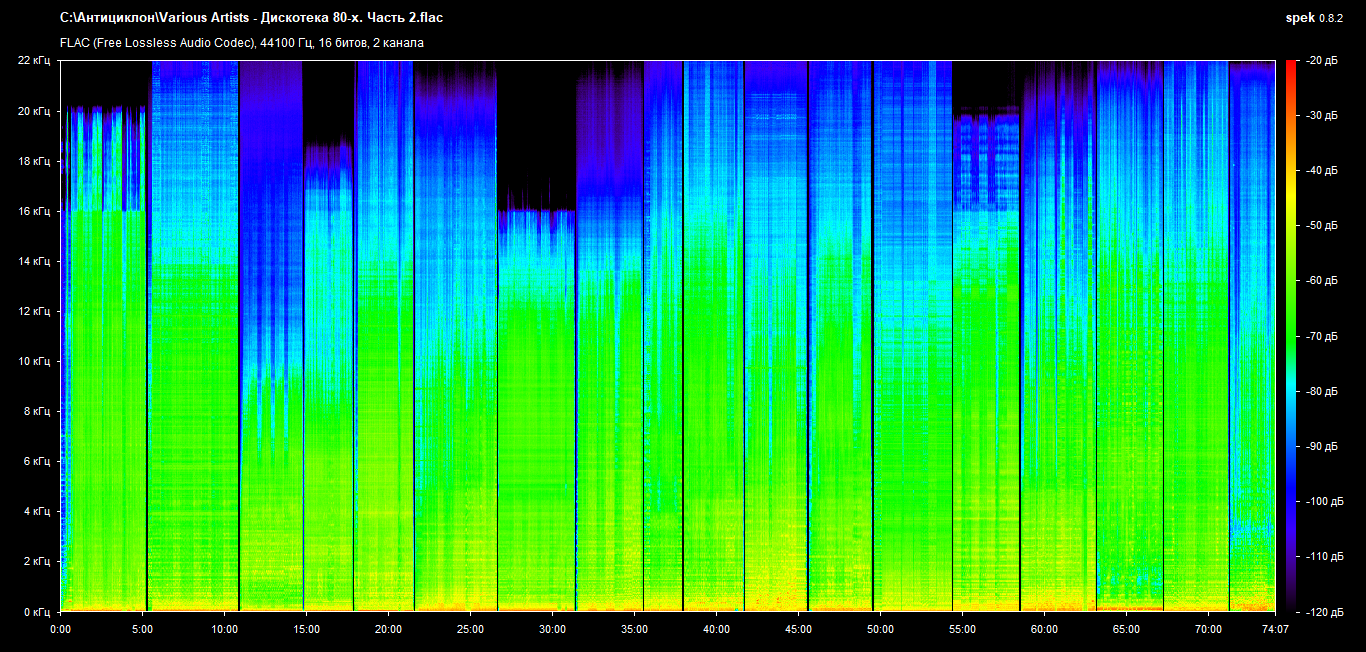Click the 6 кГц frequency label
The image size is (1366, 652).
[37, 461]
